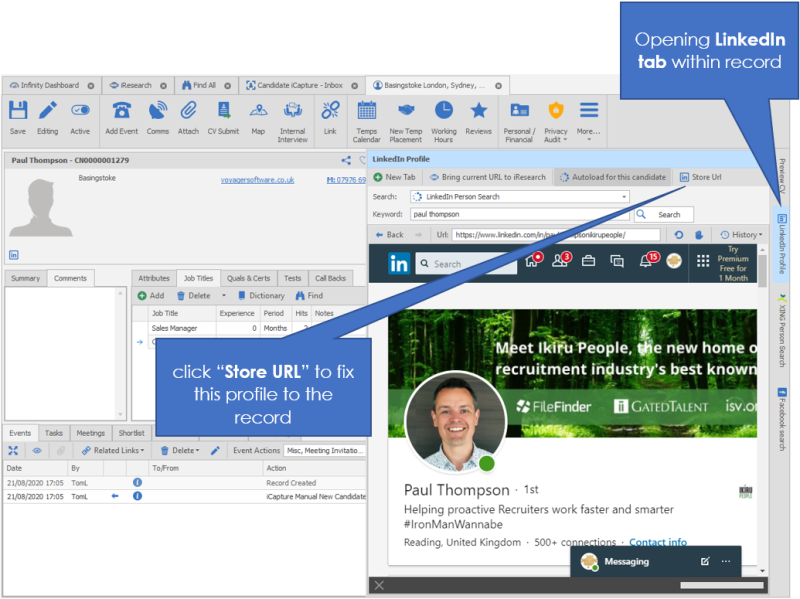Open the voyagersoftware.co.uk link
The height and width of the screenshot is (599, 800).
(x=257, y=180)
